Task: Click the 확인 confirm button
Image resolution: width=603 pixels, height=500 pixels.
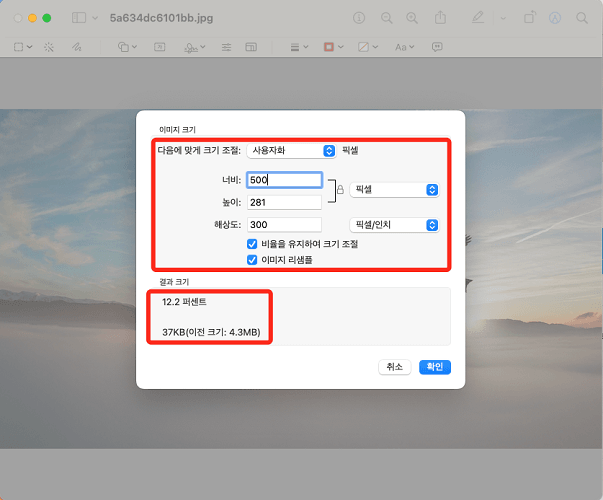Action: click(x=435, y=367)
